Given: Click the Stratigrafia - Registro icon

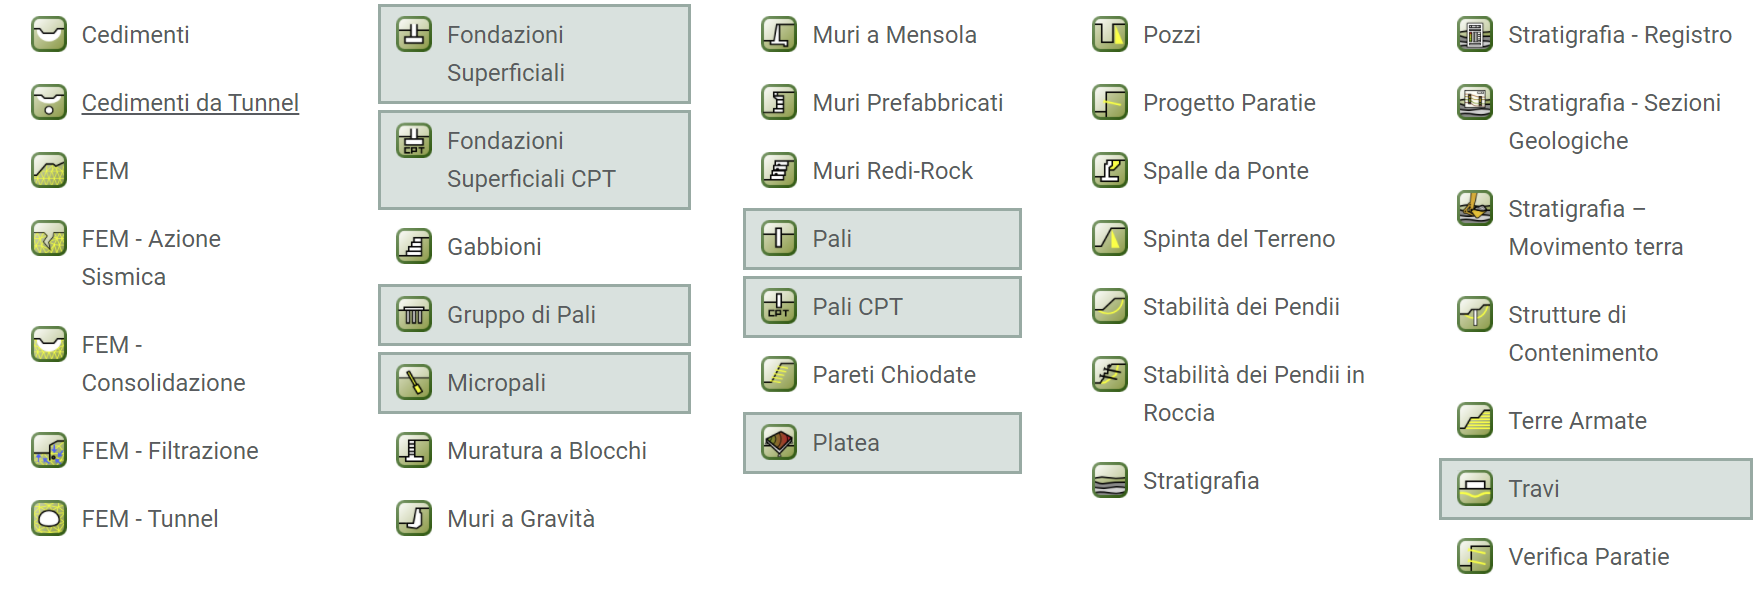Looking at the screenshot, I should (x=1475, y=35).
